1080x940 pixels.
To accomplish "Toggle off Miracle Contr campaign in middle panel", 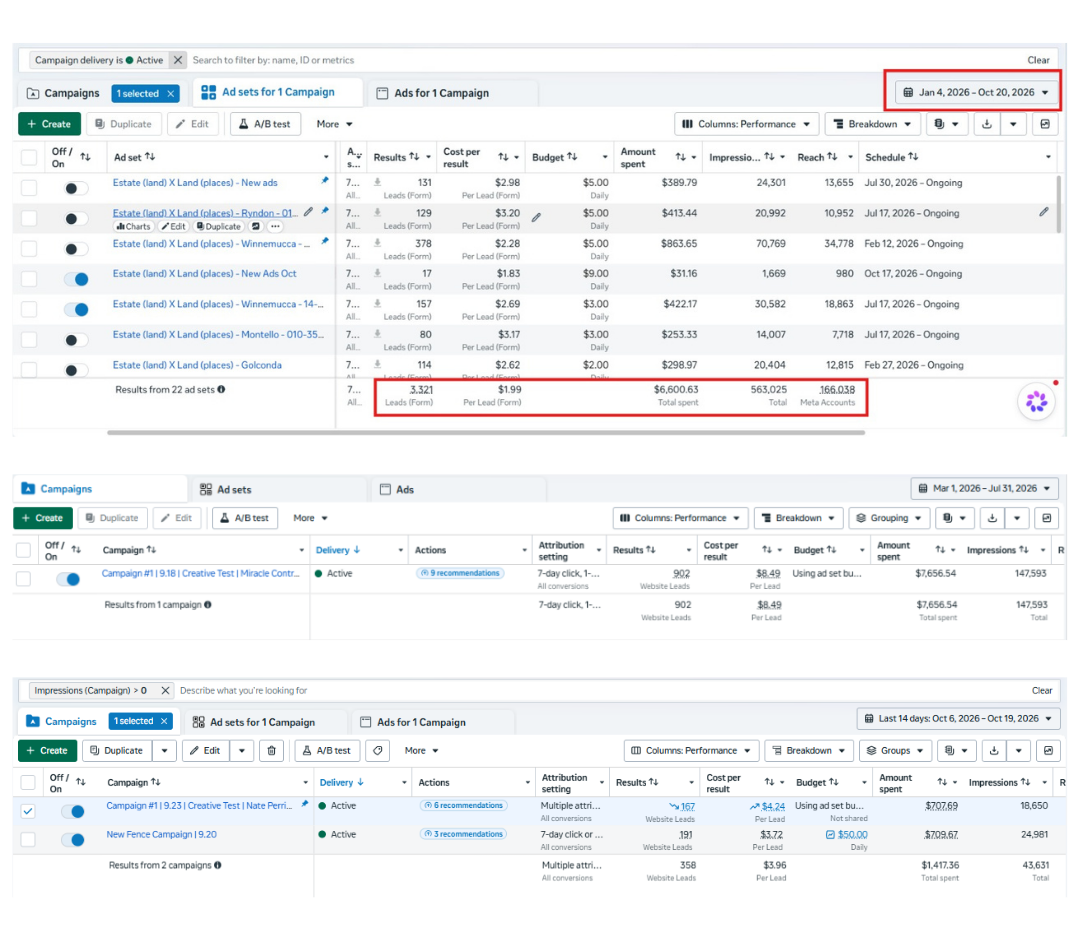I will click(68, 578).
